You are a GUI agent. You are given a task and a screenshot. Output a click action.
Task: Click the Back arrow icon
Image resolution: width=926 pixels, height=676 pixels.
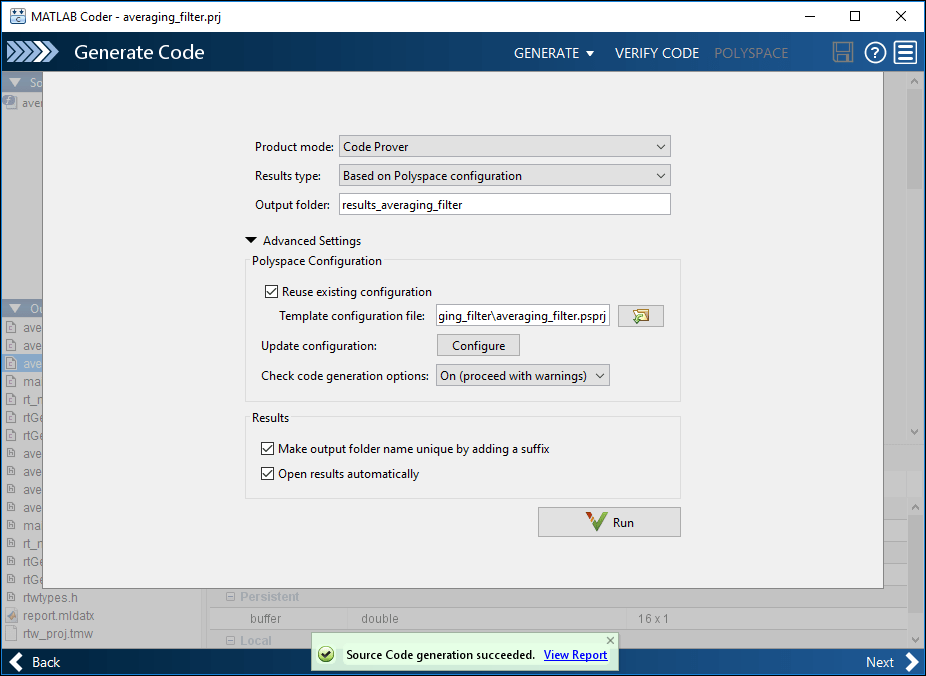17,662
